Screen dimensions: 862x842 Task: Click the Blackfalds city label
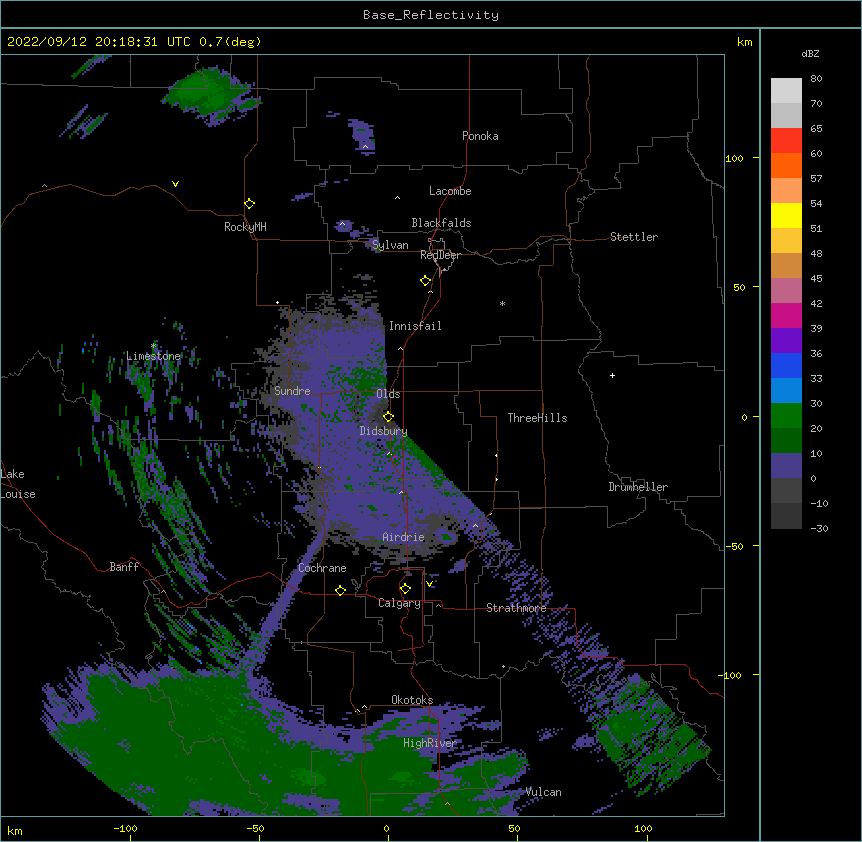click(441, 223)
